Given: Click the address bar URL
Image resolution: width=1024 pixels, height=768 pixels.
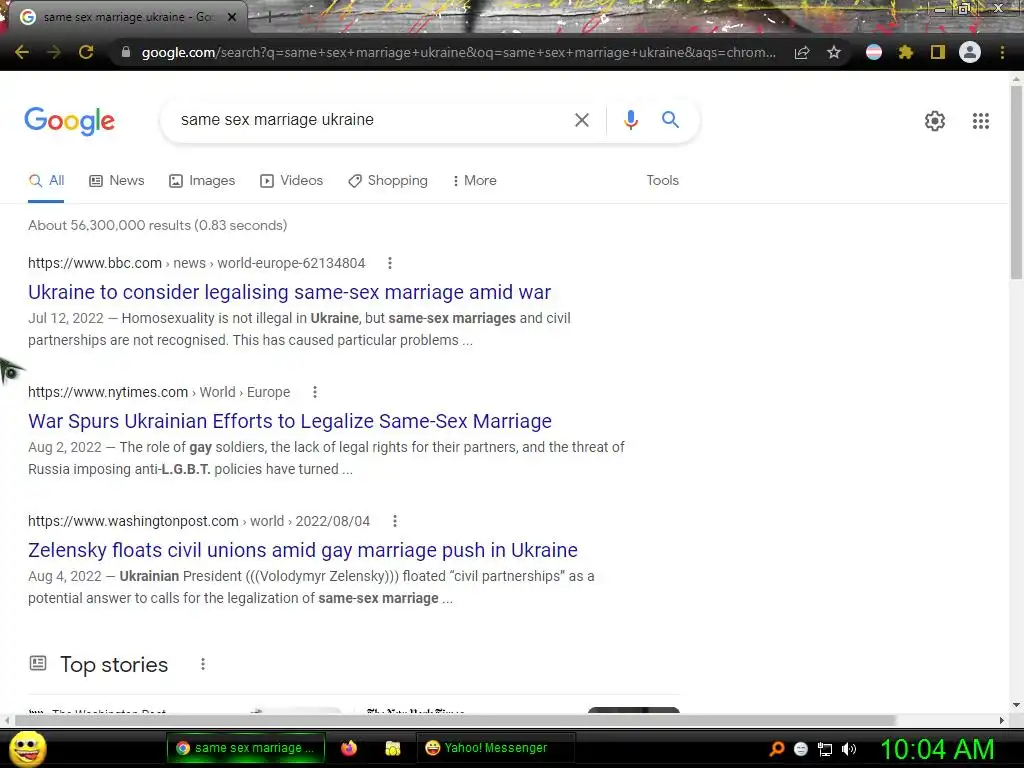Looking at the screenshot, I should coord(457,52).
